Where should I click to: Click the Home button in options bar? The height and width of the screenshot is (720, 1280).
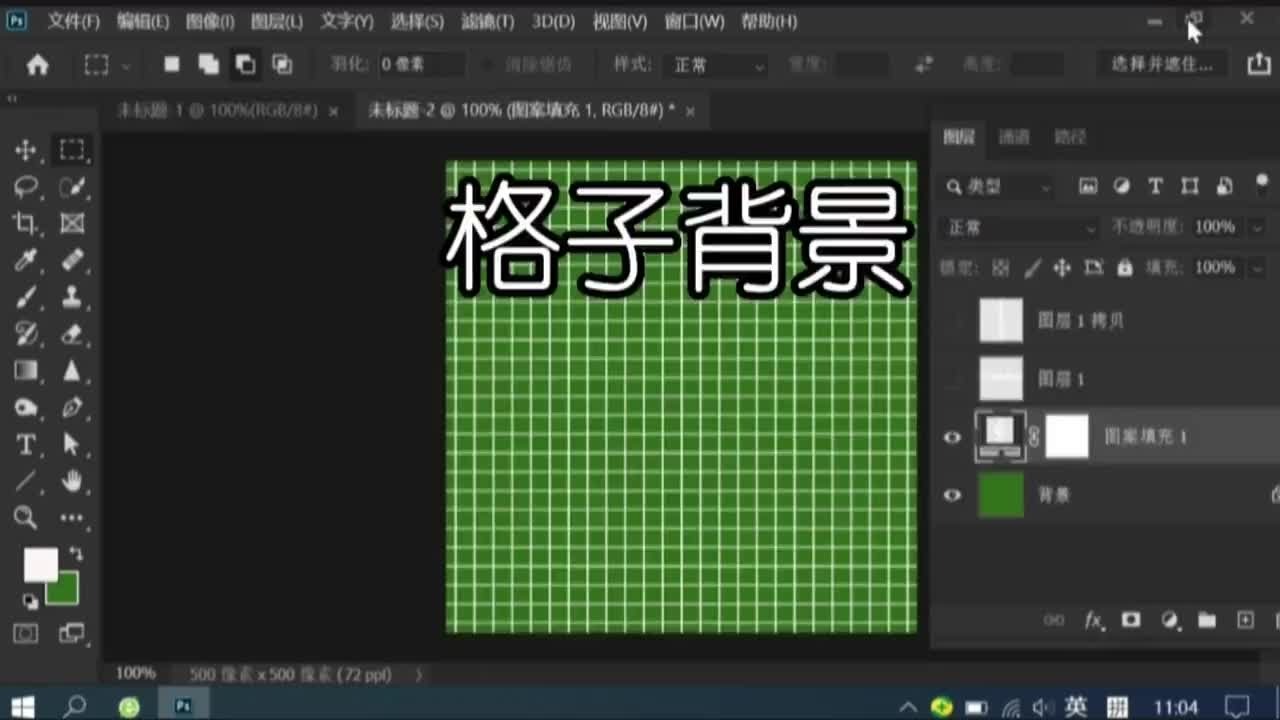click(x=37, y=64)
